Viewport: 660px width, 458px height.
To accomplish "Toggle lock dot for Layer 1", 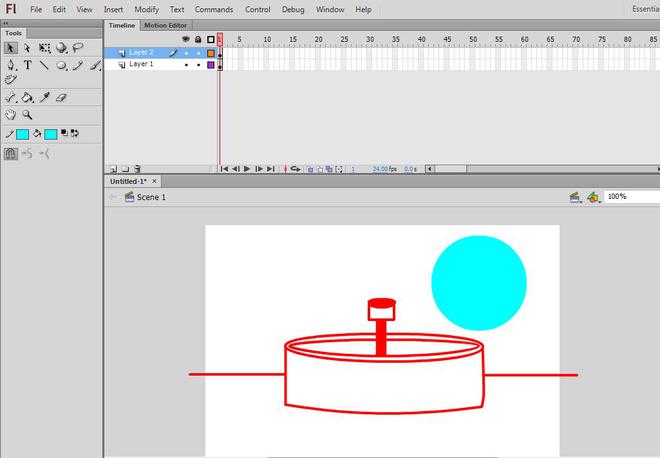I will point(198,64).
